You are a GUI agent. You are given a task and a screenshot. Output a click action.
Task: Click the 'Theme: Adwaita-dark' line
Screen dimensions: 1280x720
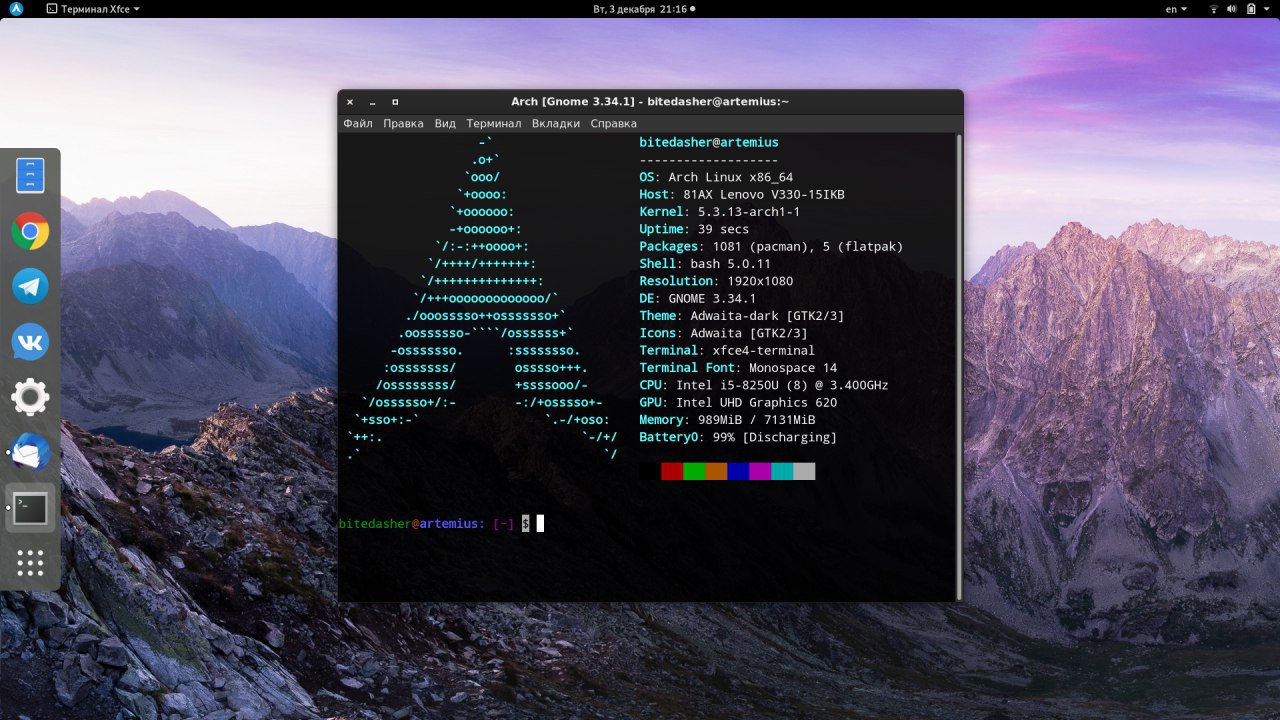click(x=742, y=316)
